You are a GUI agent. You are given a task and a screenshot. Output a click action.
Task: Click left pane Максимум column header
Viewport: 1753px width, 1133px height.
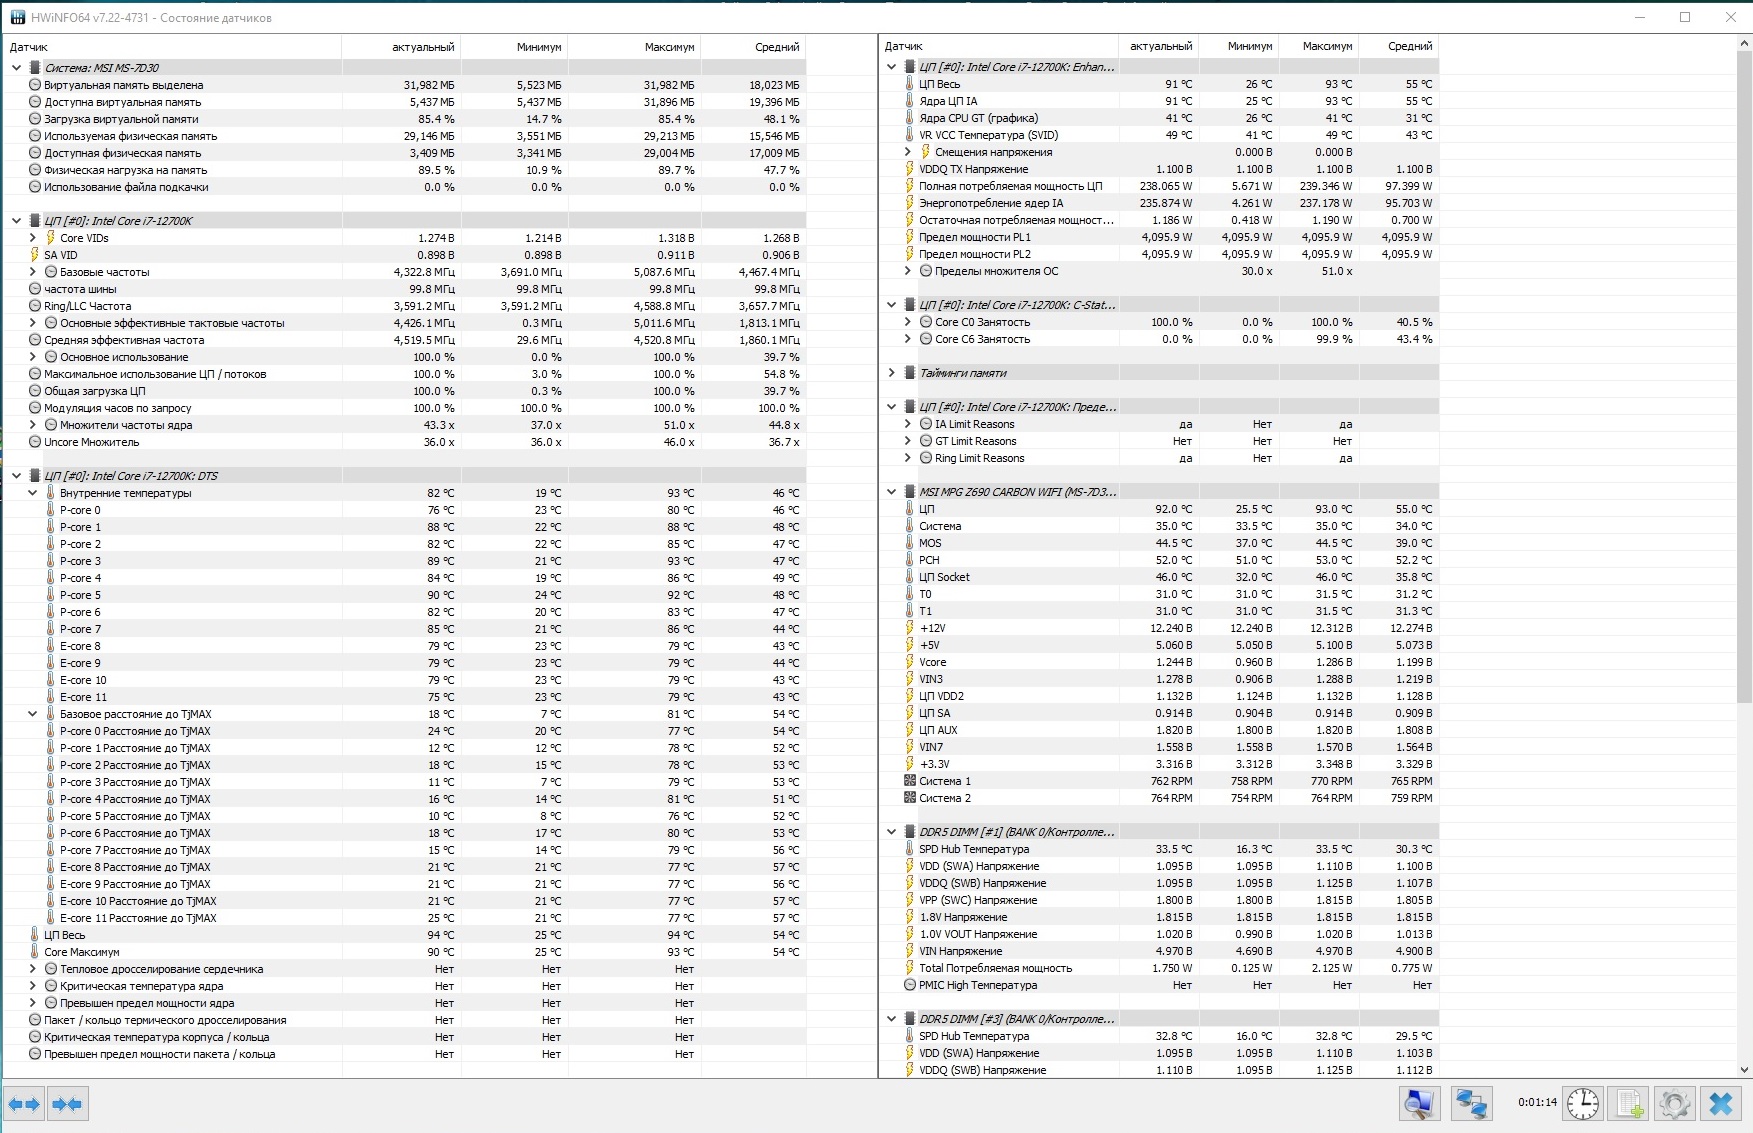pos(634,47)
